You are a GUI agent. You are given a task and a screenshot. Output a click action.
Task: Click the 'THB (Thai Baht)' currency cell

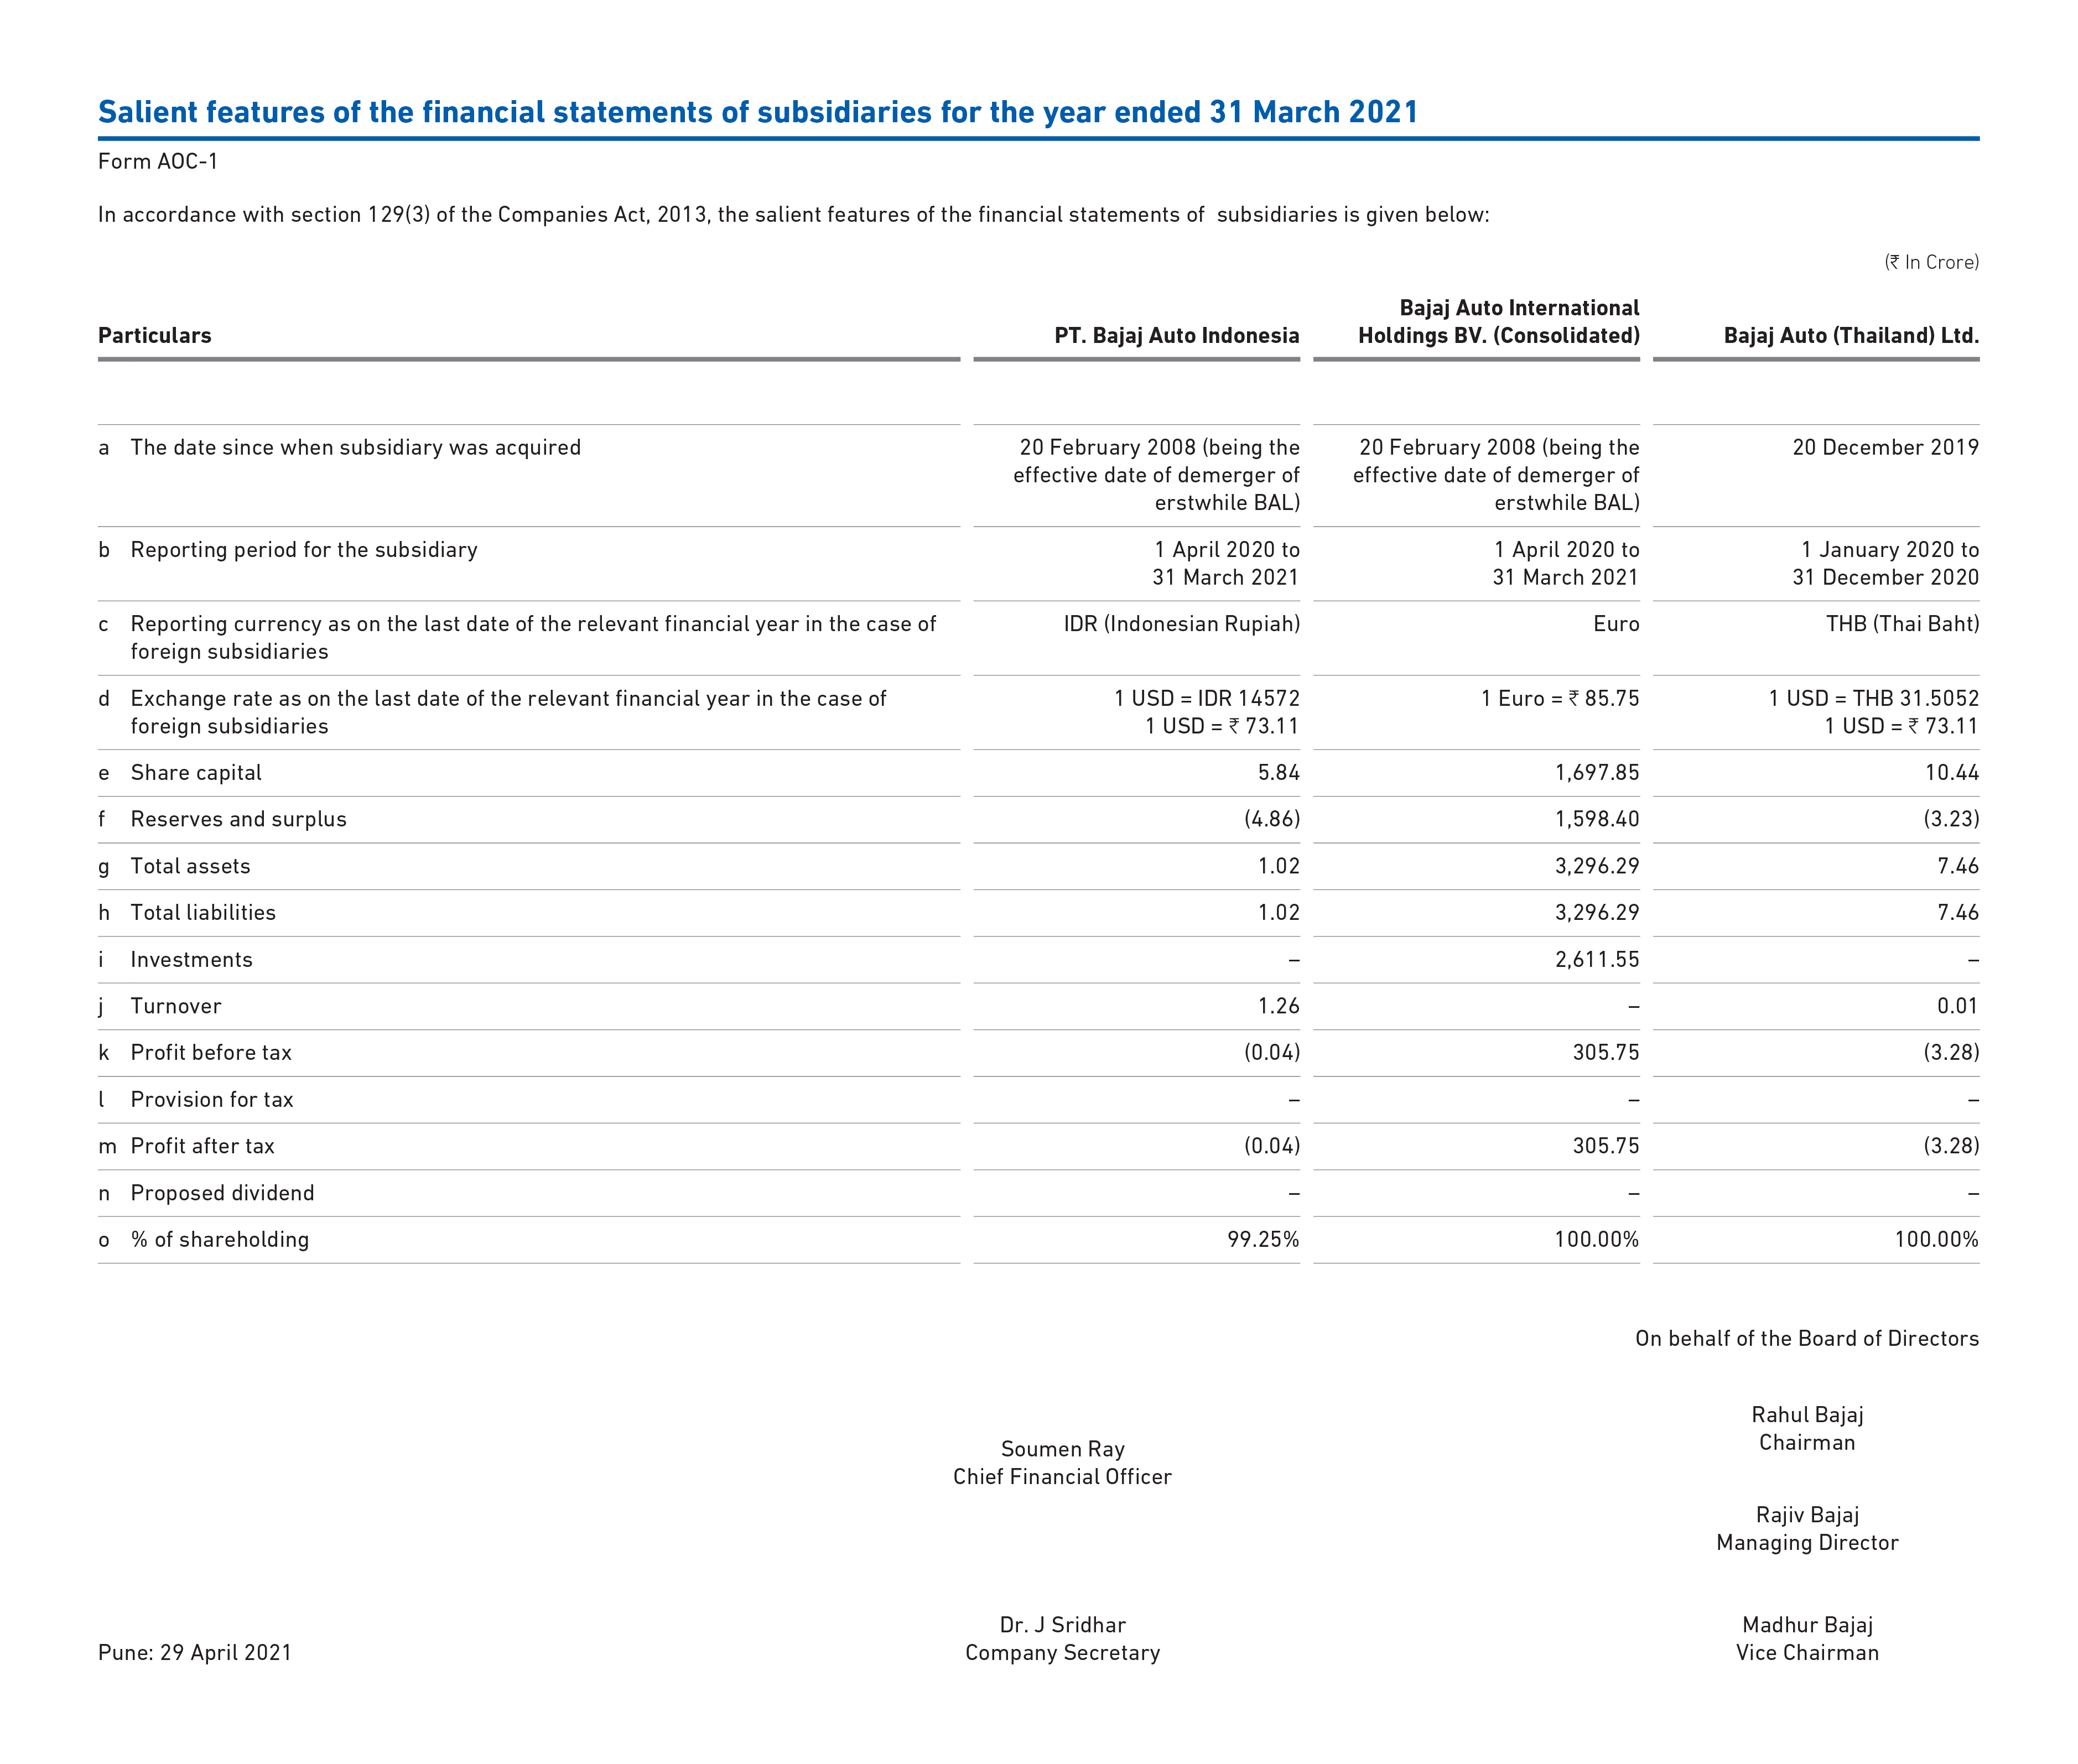click(x=1902, y=624)
